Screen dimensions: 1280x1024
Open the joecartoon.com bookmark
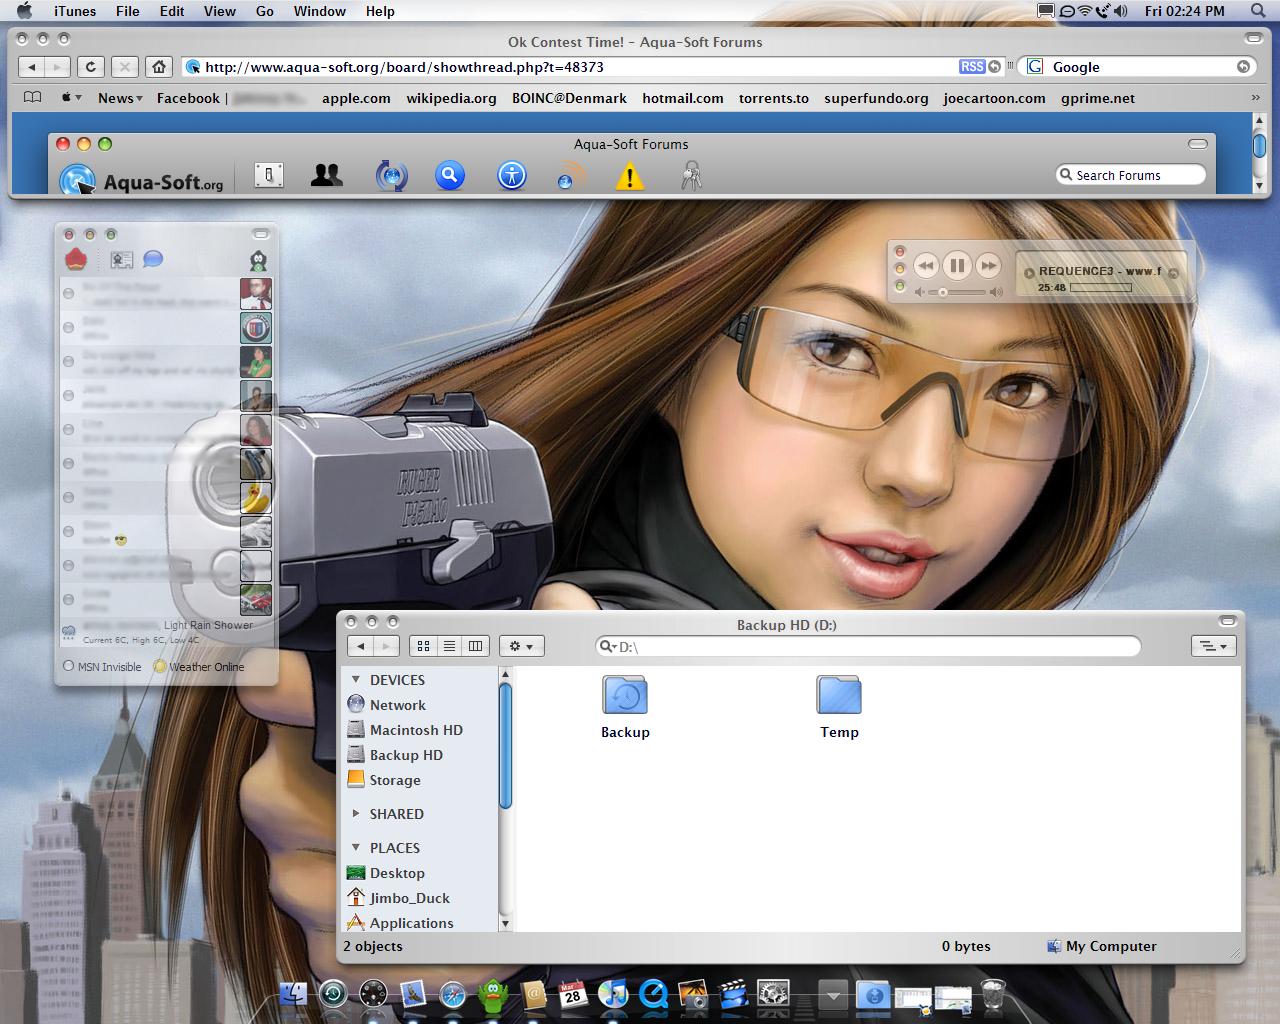994,98
